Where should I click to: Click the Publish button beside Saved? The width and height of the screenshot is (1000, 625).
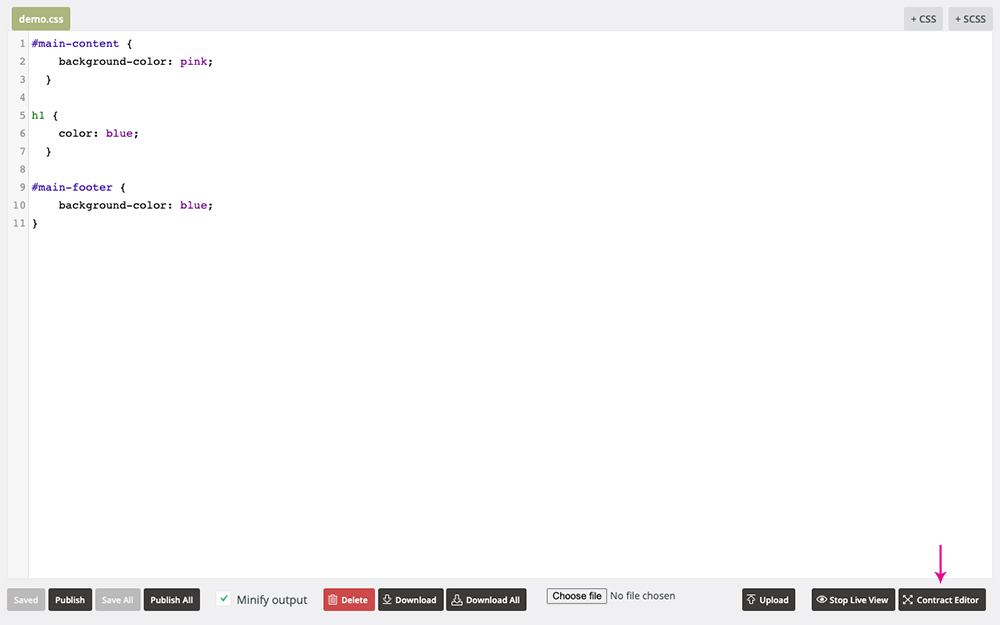(x=70, y=599)
